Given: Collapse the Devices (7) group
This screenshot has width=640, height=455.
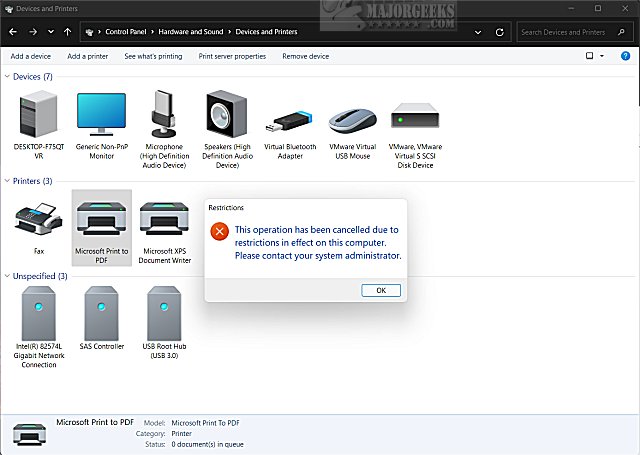Looking at the screenshot, I should point(7,76).
